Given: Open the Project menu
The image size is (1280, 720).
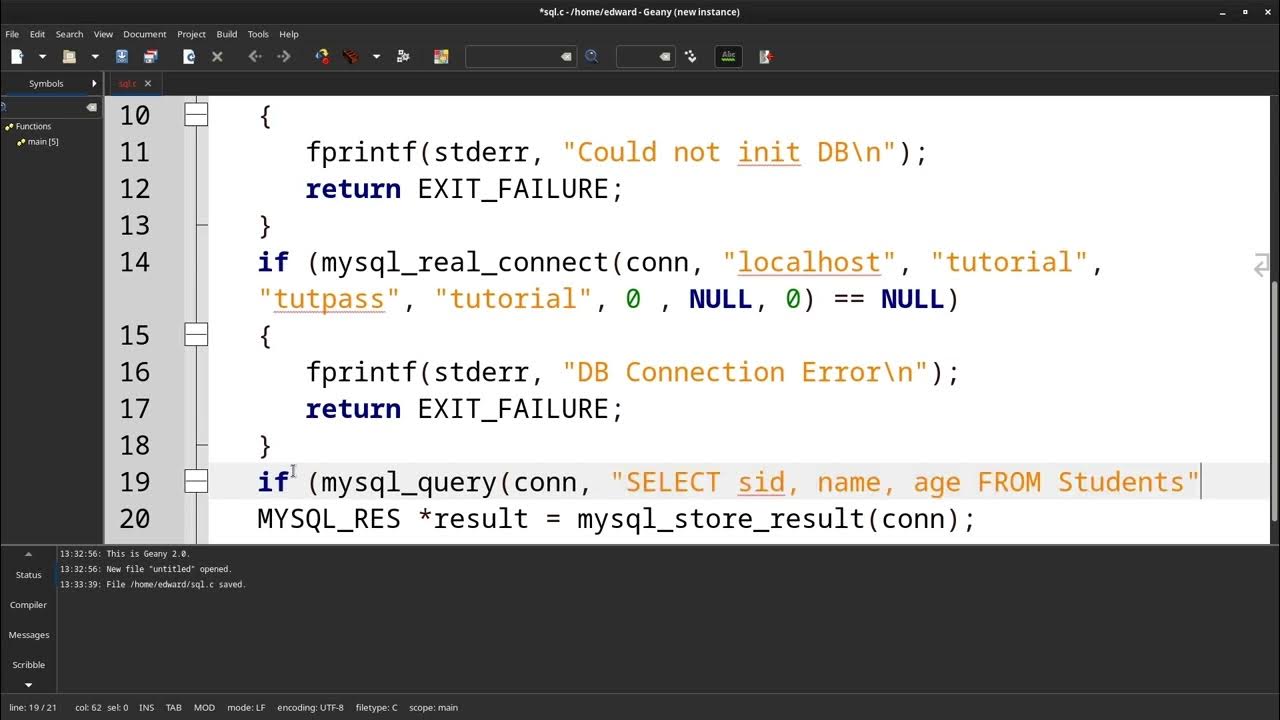Looking at the screenshot, I should [191, 34].
